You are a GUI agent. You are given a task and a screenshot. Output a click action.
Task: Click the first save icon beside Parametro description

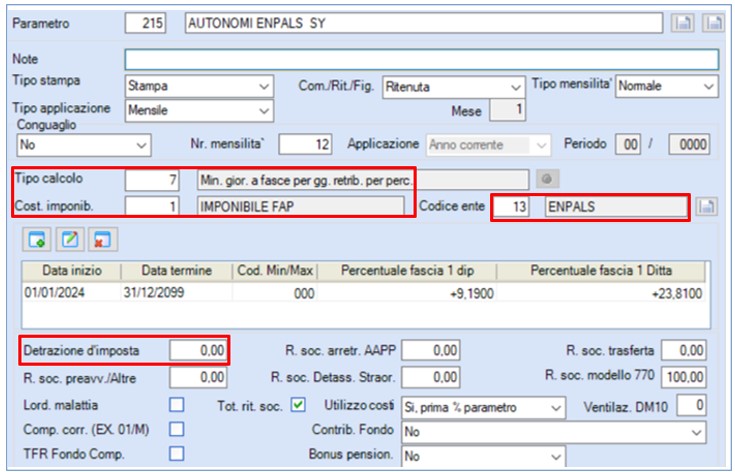(x=682, y=23)
